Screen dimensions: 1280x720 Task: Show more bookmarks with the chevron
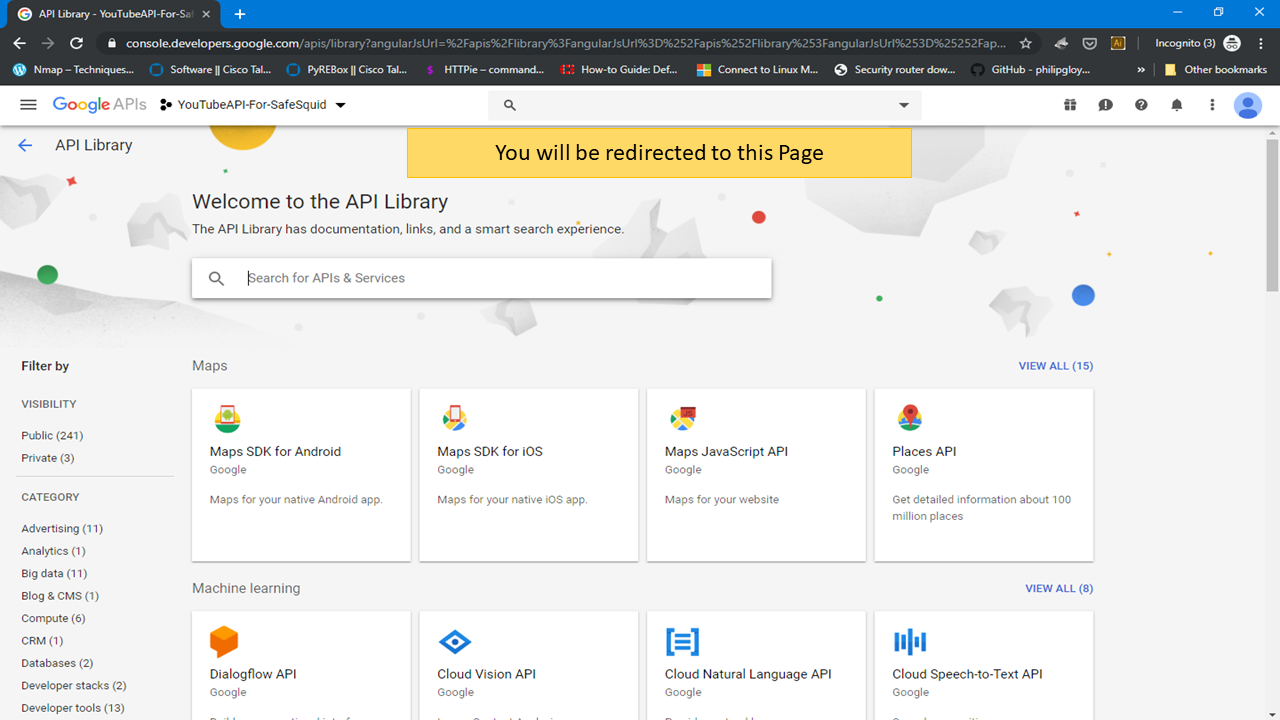click(1141, 70)
